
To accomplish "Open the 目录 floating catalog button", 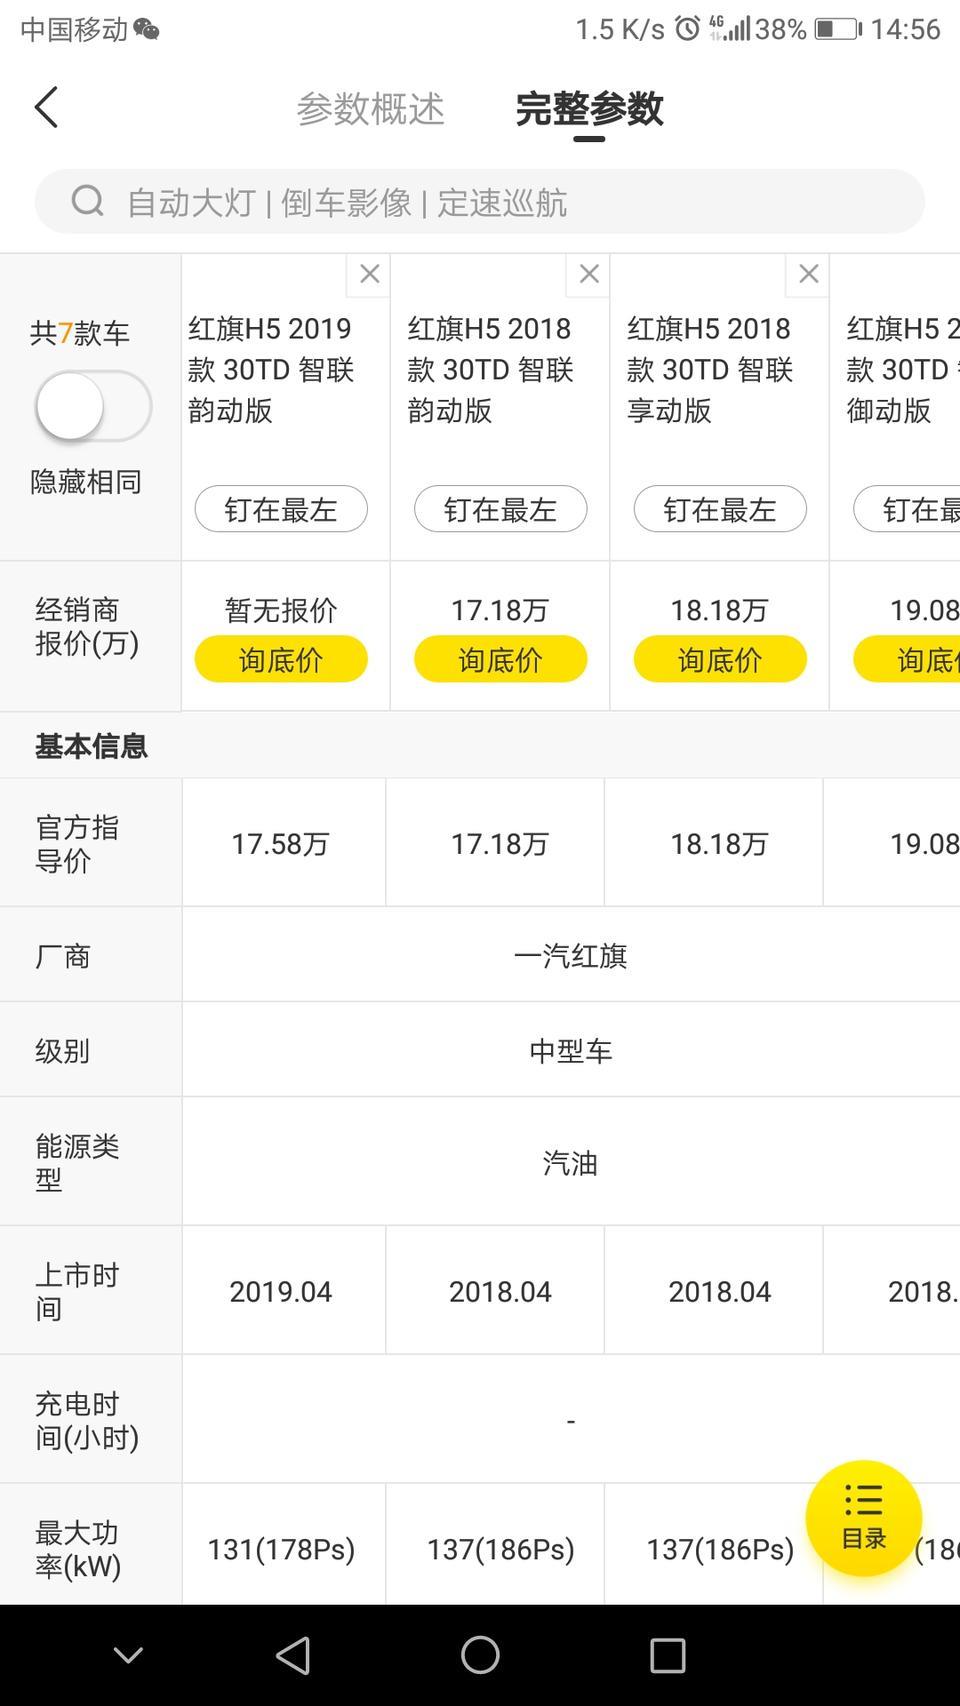I will [864, 1518].
